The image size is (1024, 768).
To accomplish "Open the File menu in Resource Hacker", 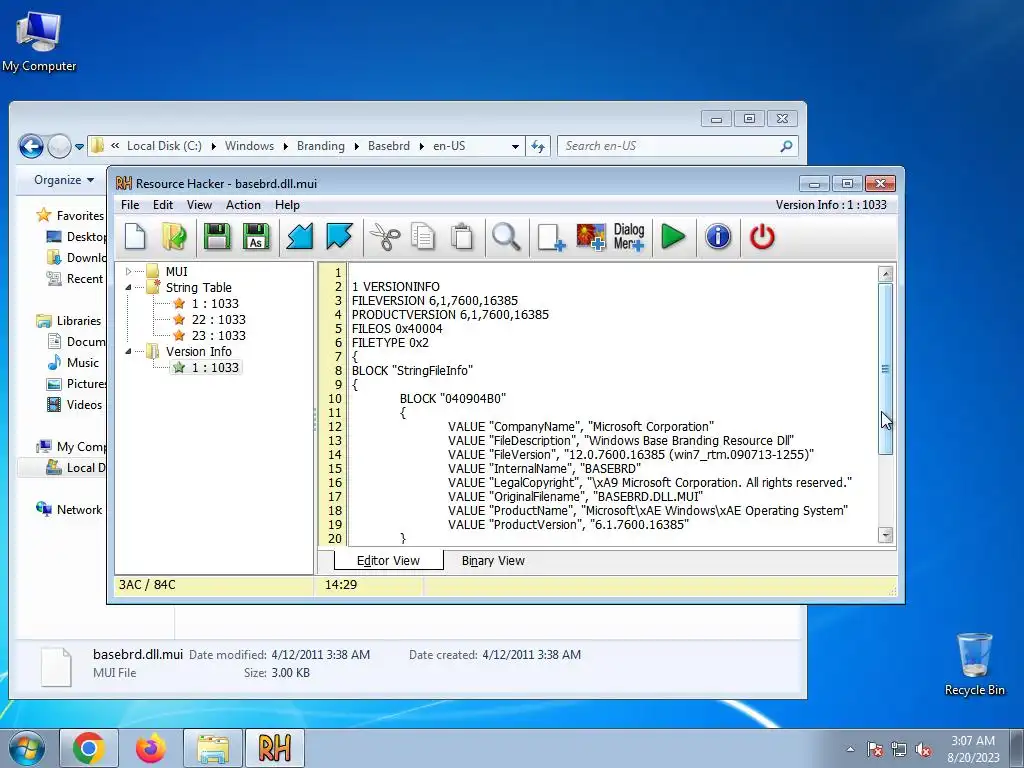I will pyautogui.click(x=130, y=205).
